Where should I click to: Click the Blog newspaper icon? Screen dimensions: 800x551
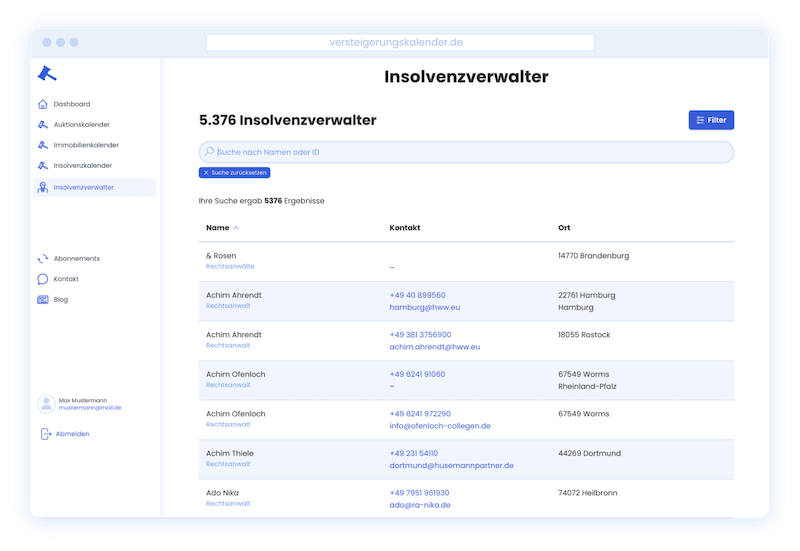tap(42, 300)
